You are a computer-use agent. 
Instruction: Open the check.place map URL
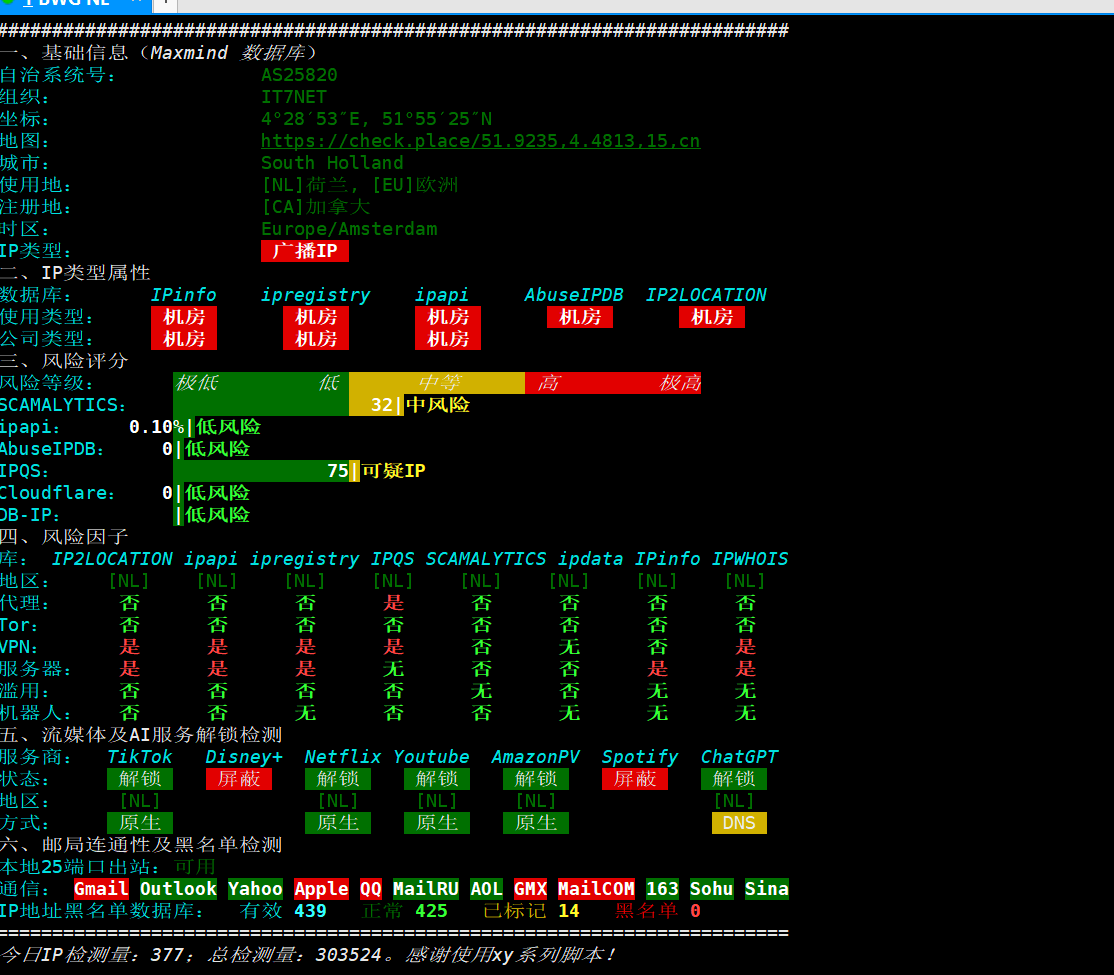tap(480, 141)
